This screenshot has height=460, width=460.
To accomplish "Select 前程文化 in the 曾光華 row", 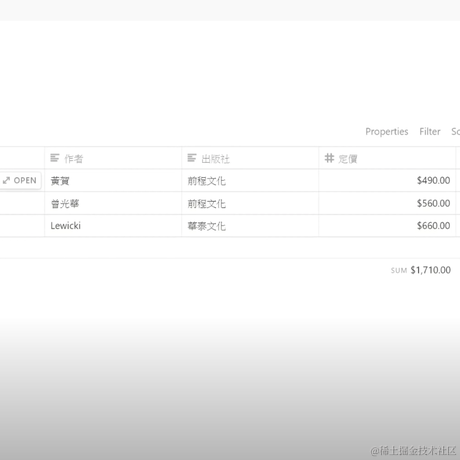I will 250,203.
